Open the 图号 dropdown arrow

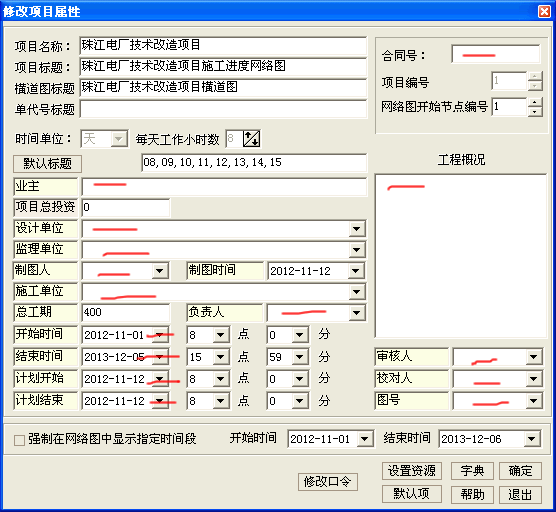coord(534,401)
